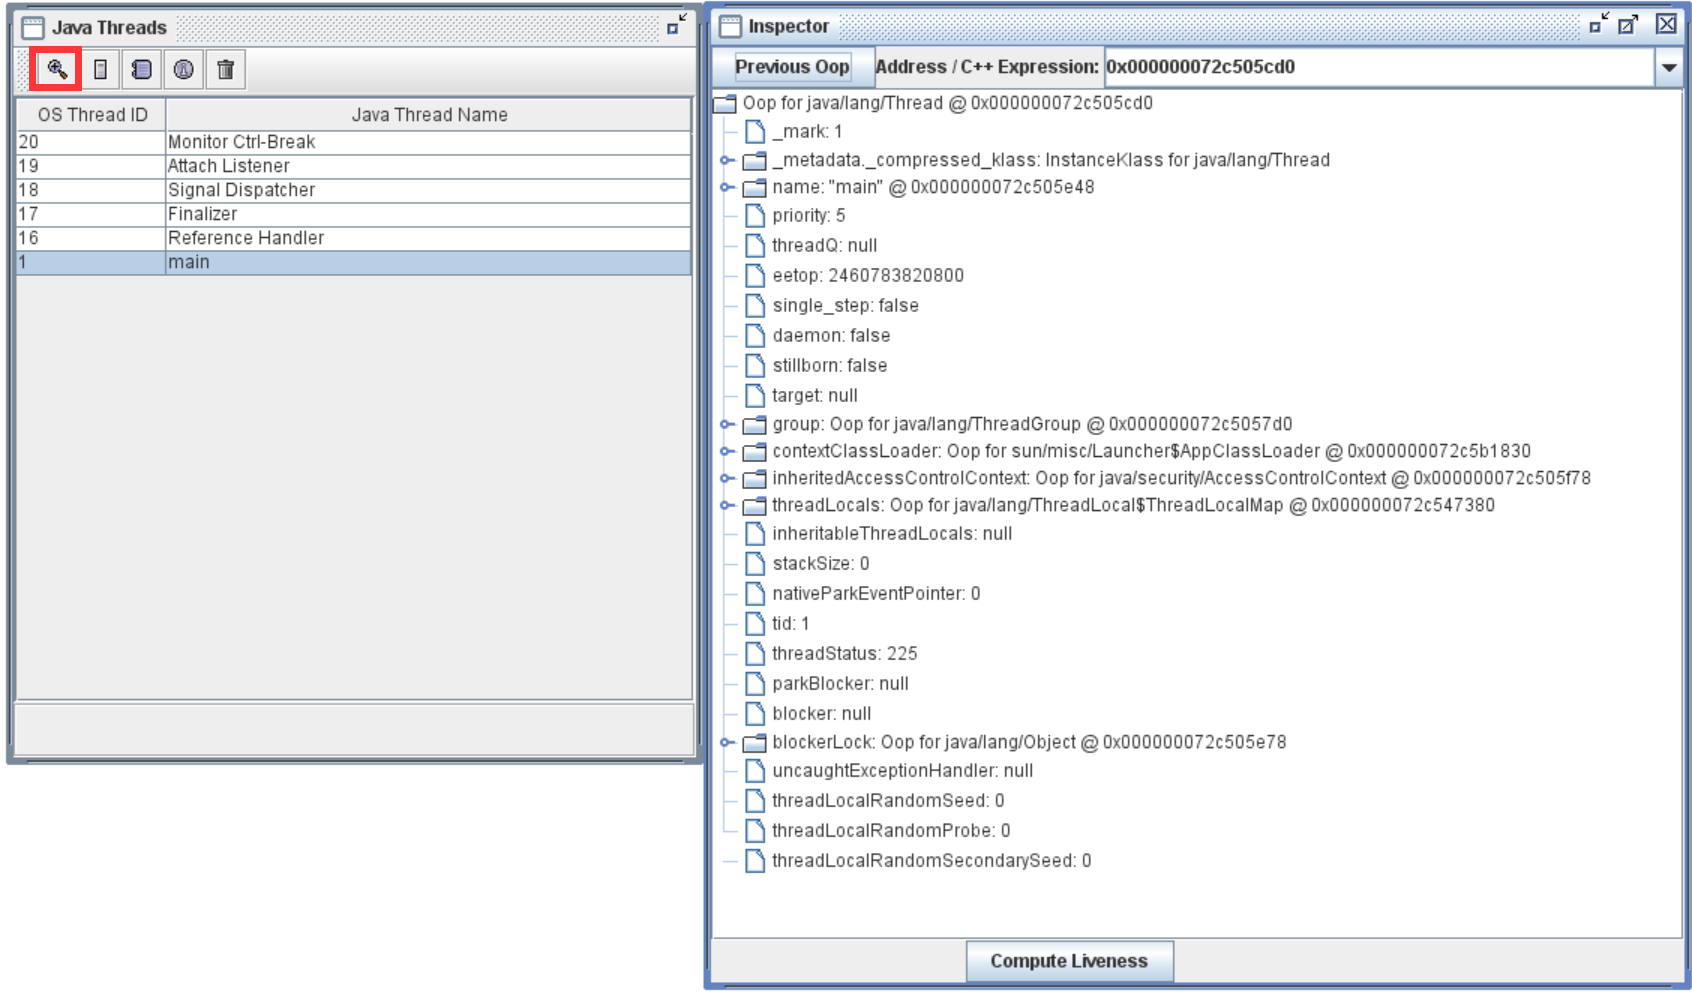
Task: Click the Inspect Thread magnifier icon
Action: [56, 69]
